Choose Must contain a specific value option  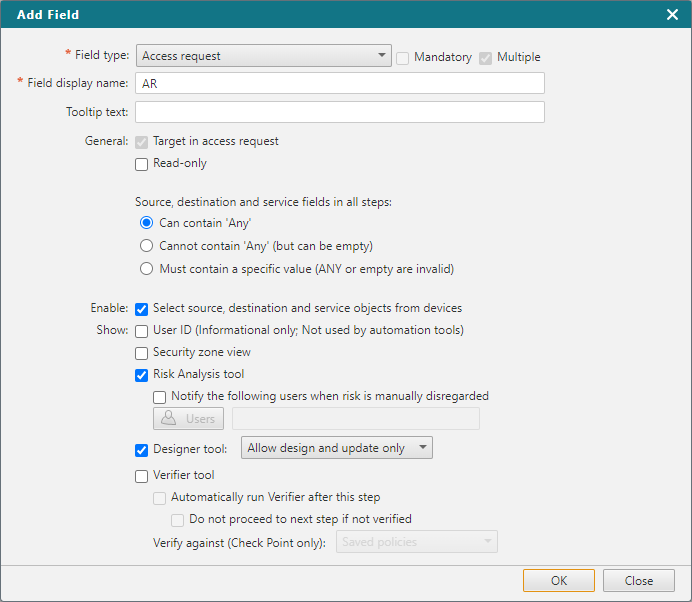[146, 269]
